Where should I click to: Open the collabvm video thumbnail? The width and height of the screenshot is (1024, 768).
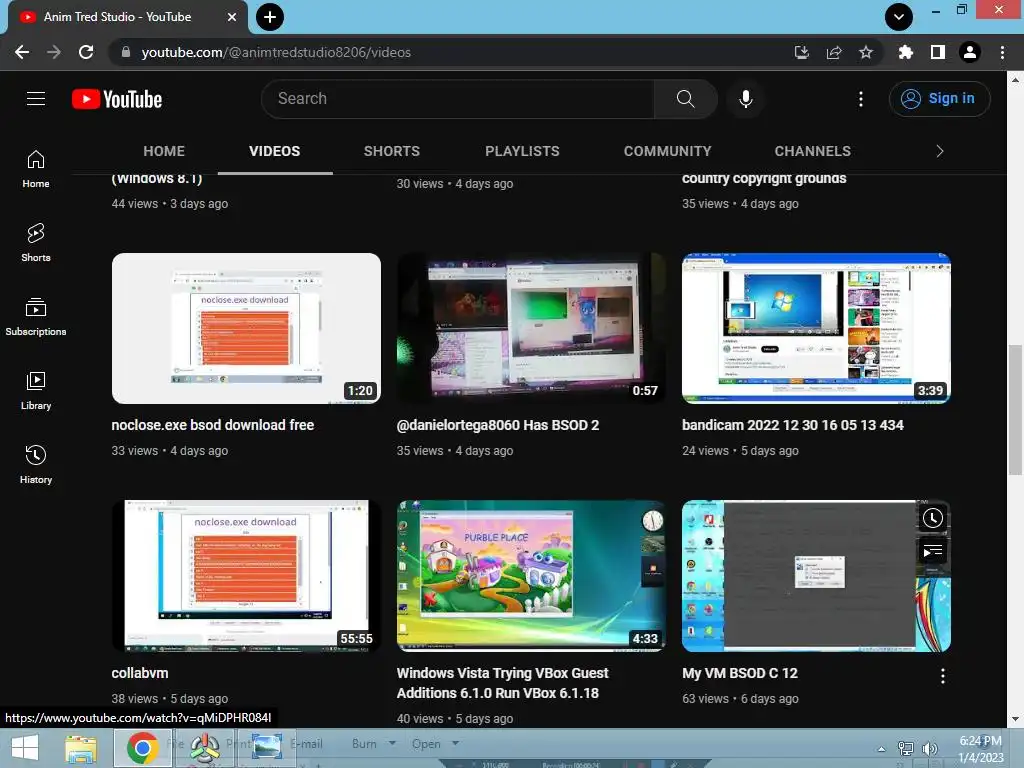coord(246,576)
